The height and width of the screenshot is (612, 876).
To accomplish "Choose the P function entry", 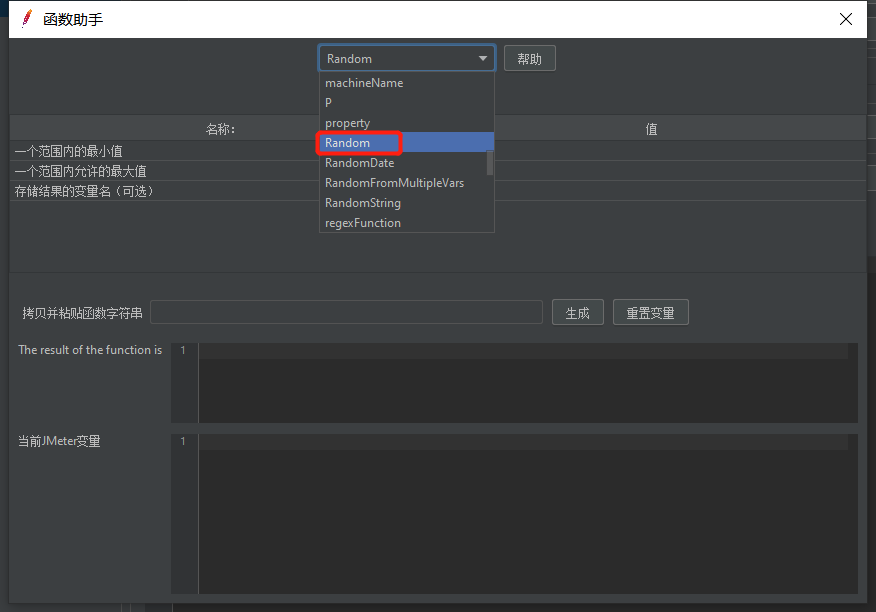I will 406,103.
